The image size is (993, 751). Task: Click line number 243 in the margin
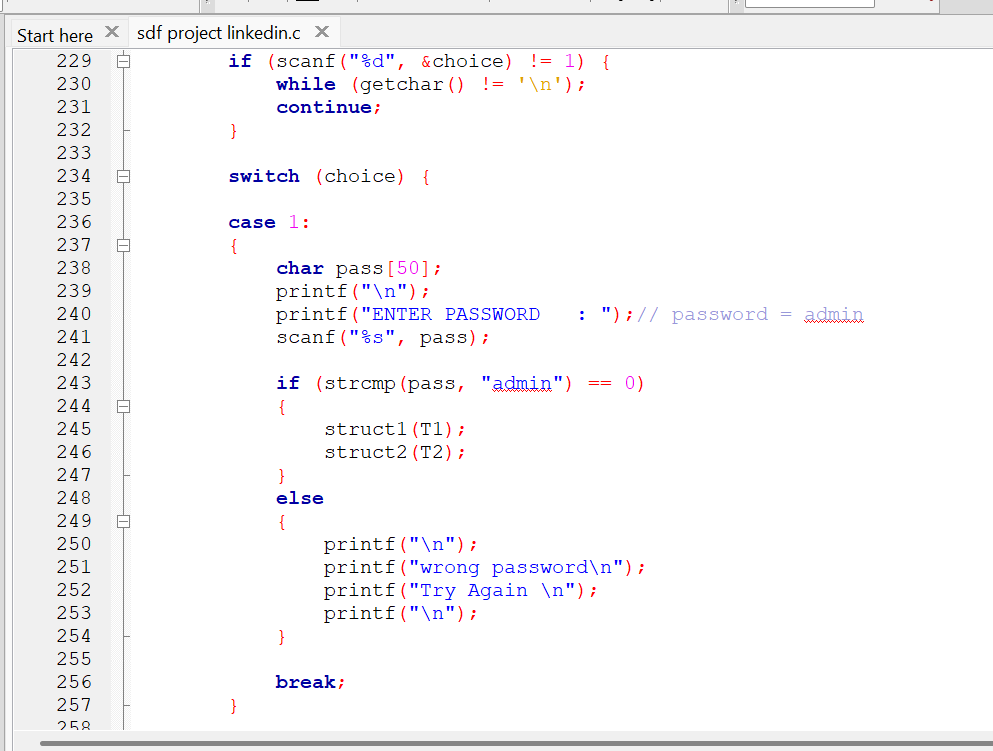pos(74,383)
